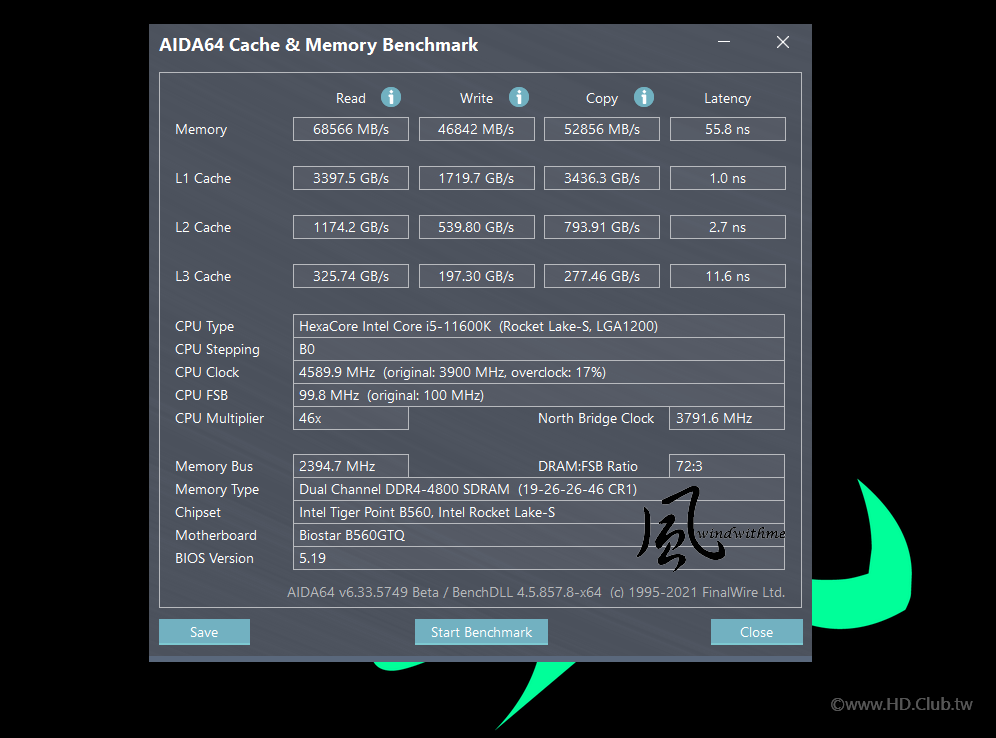Click the Memory Bus field 2394.7 MHz
Viewport: 996px width, 738px height.
pos(351,466)
